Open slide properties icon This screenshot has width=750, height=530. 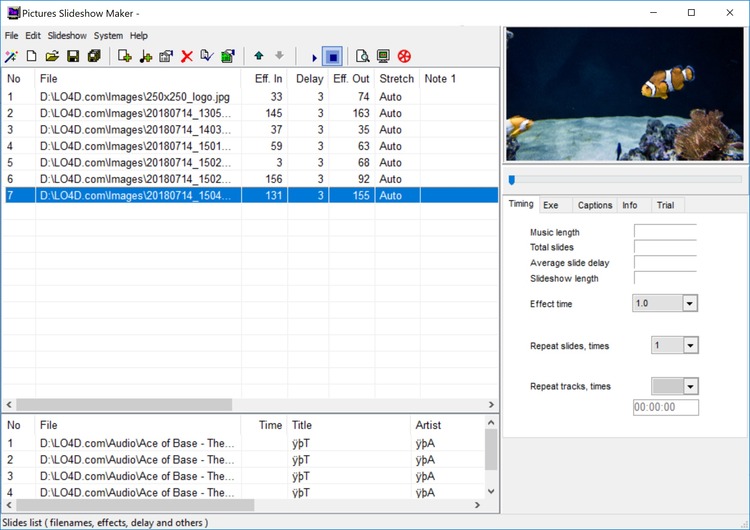coord(166,56)
